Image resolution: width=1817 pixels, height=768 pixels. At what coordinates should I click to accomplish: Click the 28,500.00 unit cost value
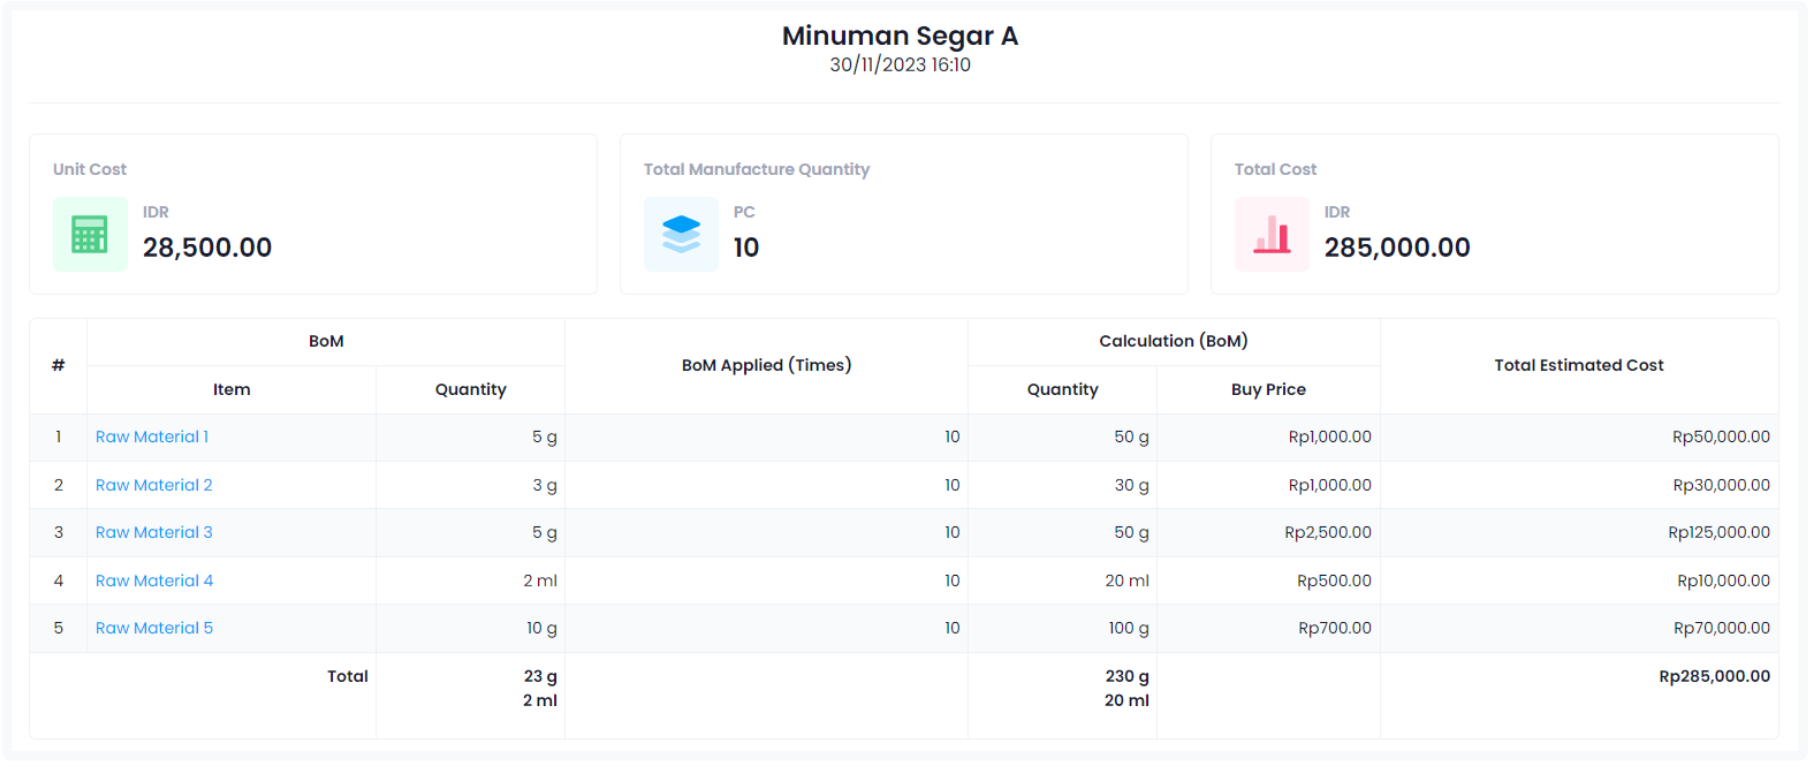pyautogui.click(x=207, y=247)
